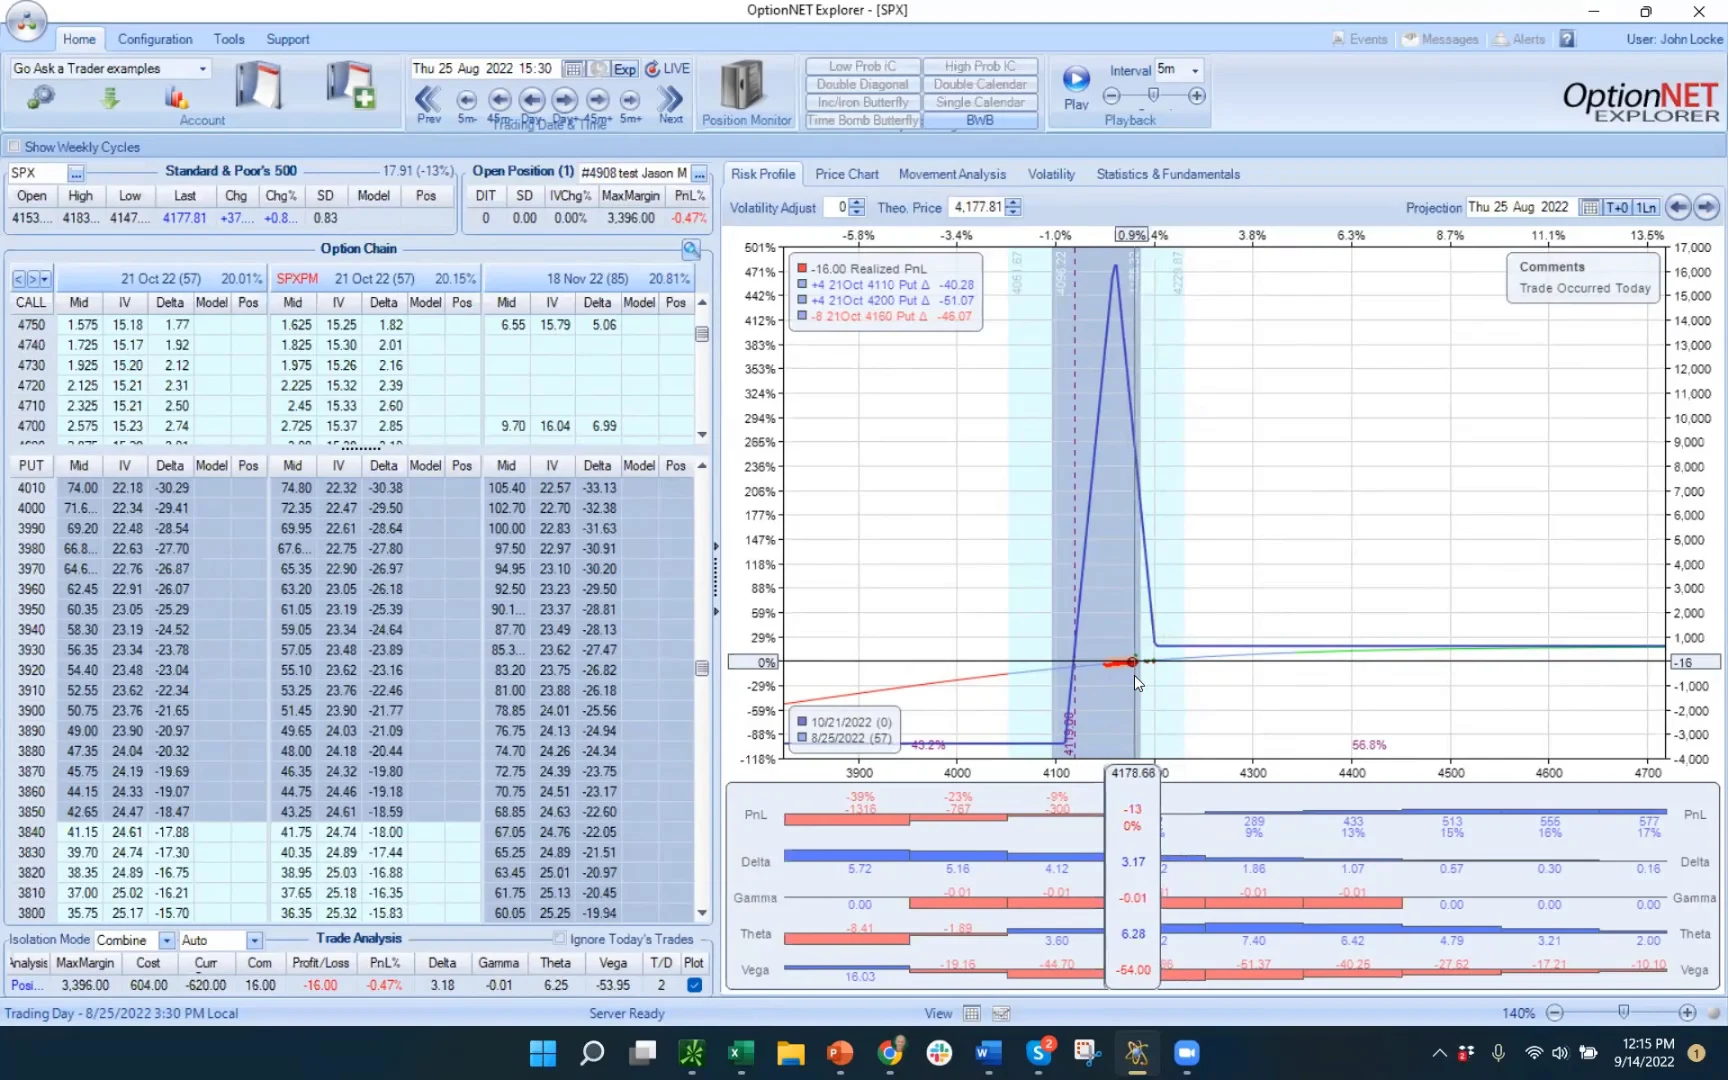
Task: Open the Movement Analysis tab
Action: click(952, 174)
